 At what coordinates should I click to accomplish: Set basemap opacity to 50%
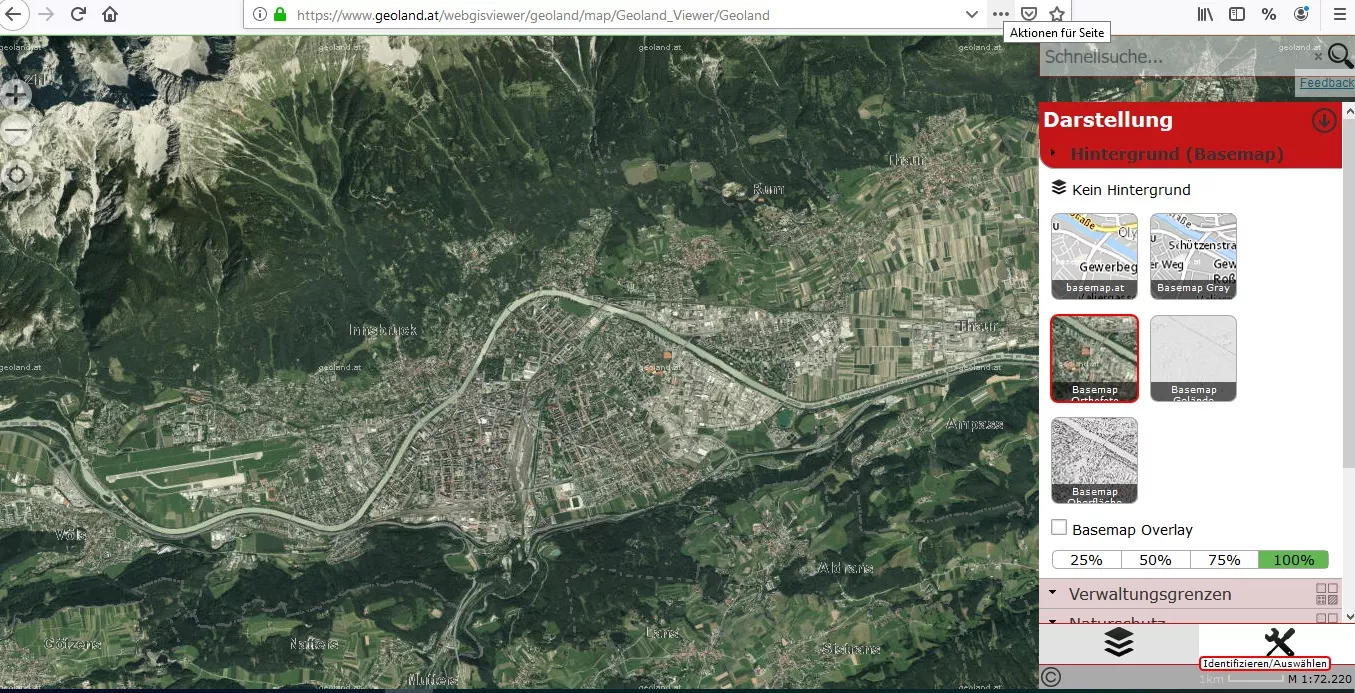[x=1155, y=560]
